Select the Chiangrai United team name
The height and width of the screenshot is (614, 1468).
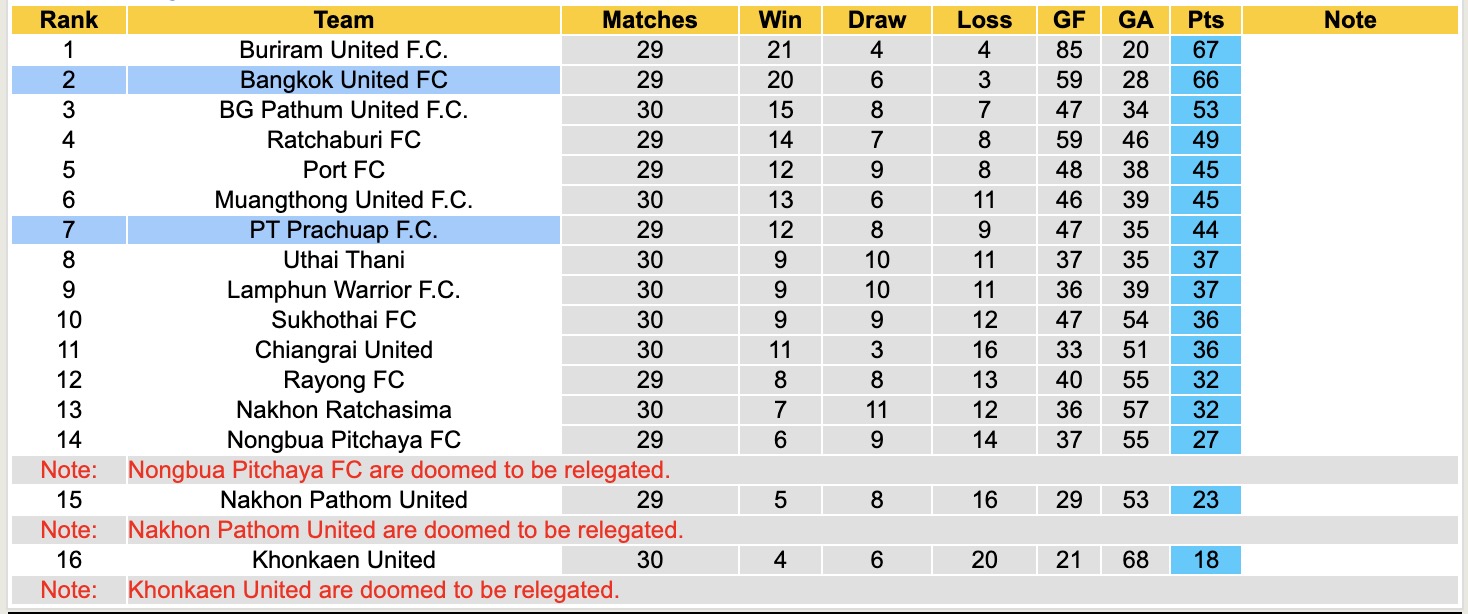343,350
